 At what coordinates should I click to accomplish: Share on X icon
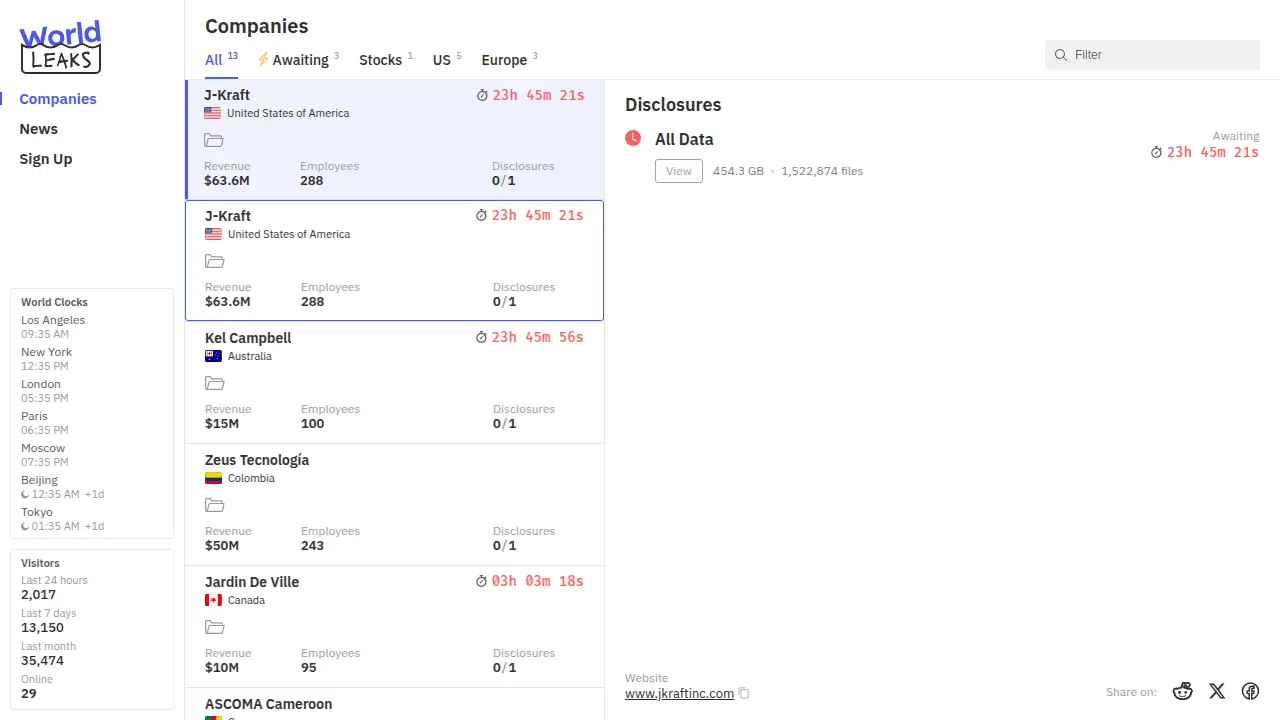pos(1217,691)
